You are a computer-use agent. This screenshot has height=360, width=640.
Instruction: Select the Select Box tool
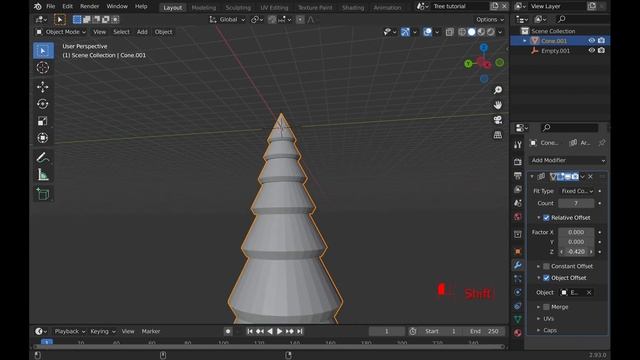coord(43,51)
